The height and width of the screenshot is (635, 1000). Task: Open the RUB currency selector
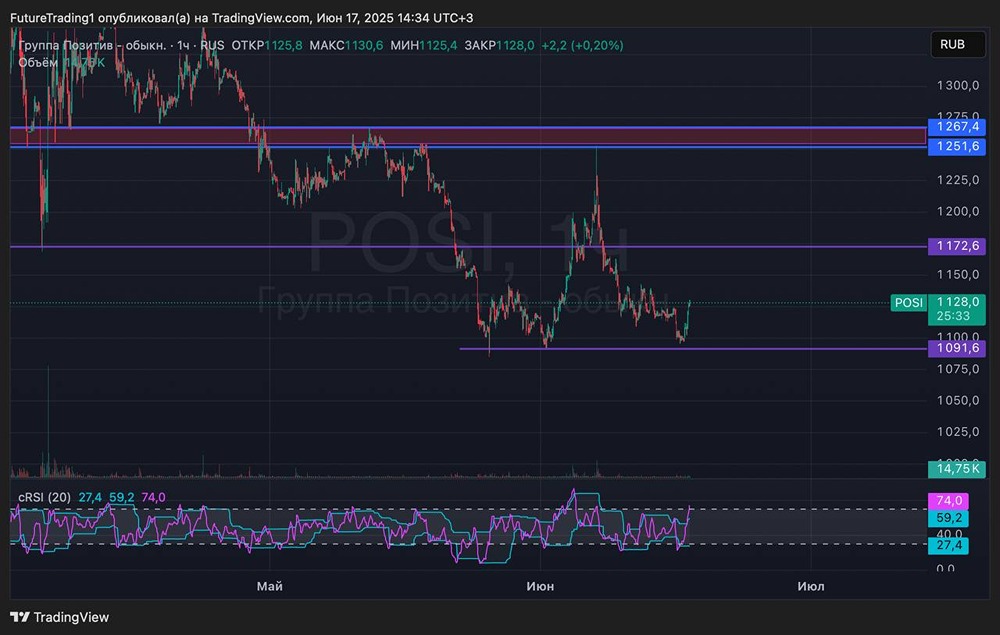pyautogui.click(x=952, y=45)
